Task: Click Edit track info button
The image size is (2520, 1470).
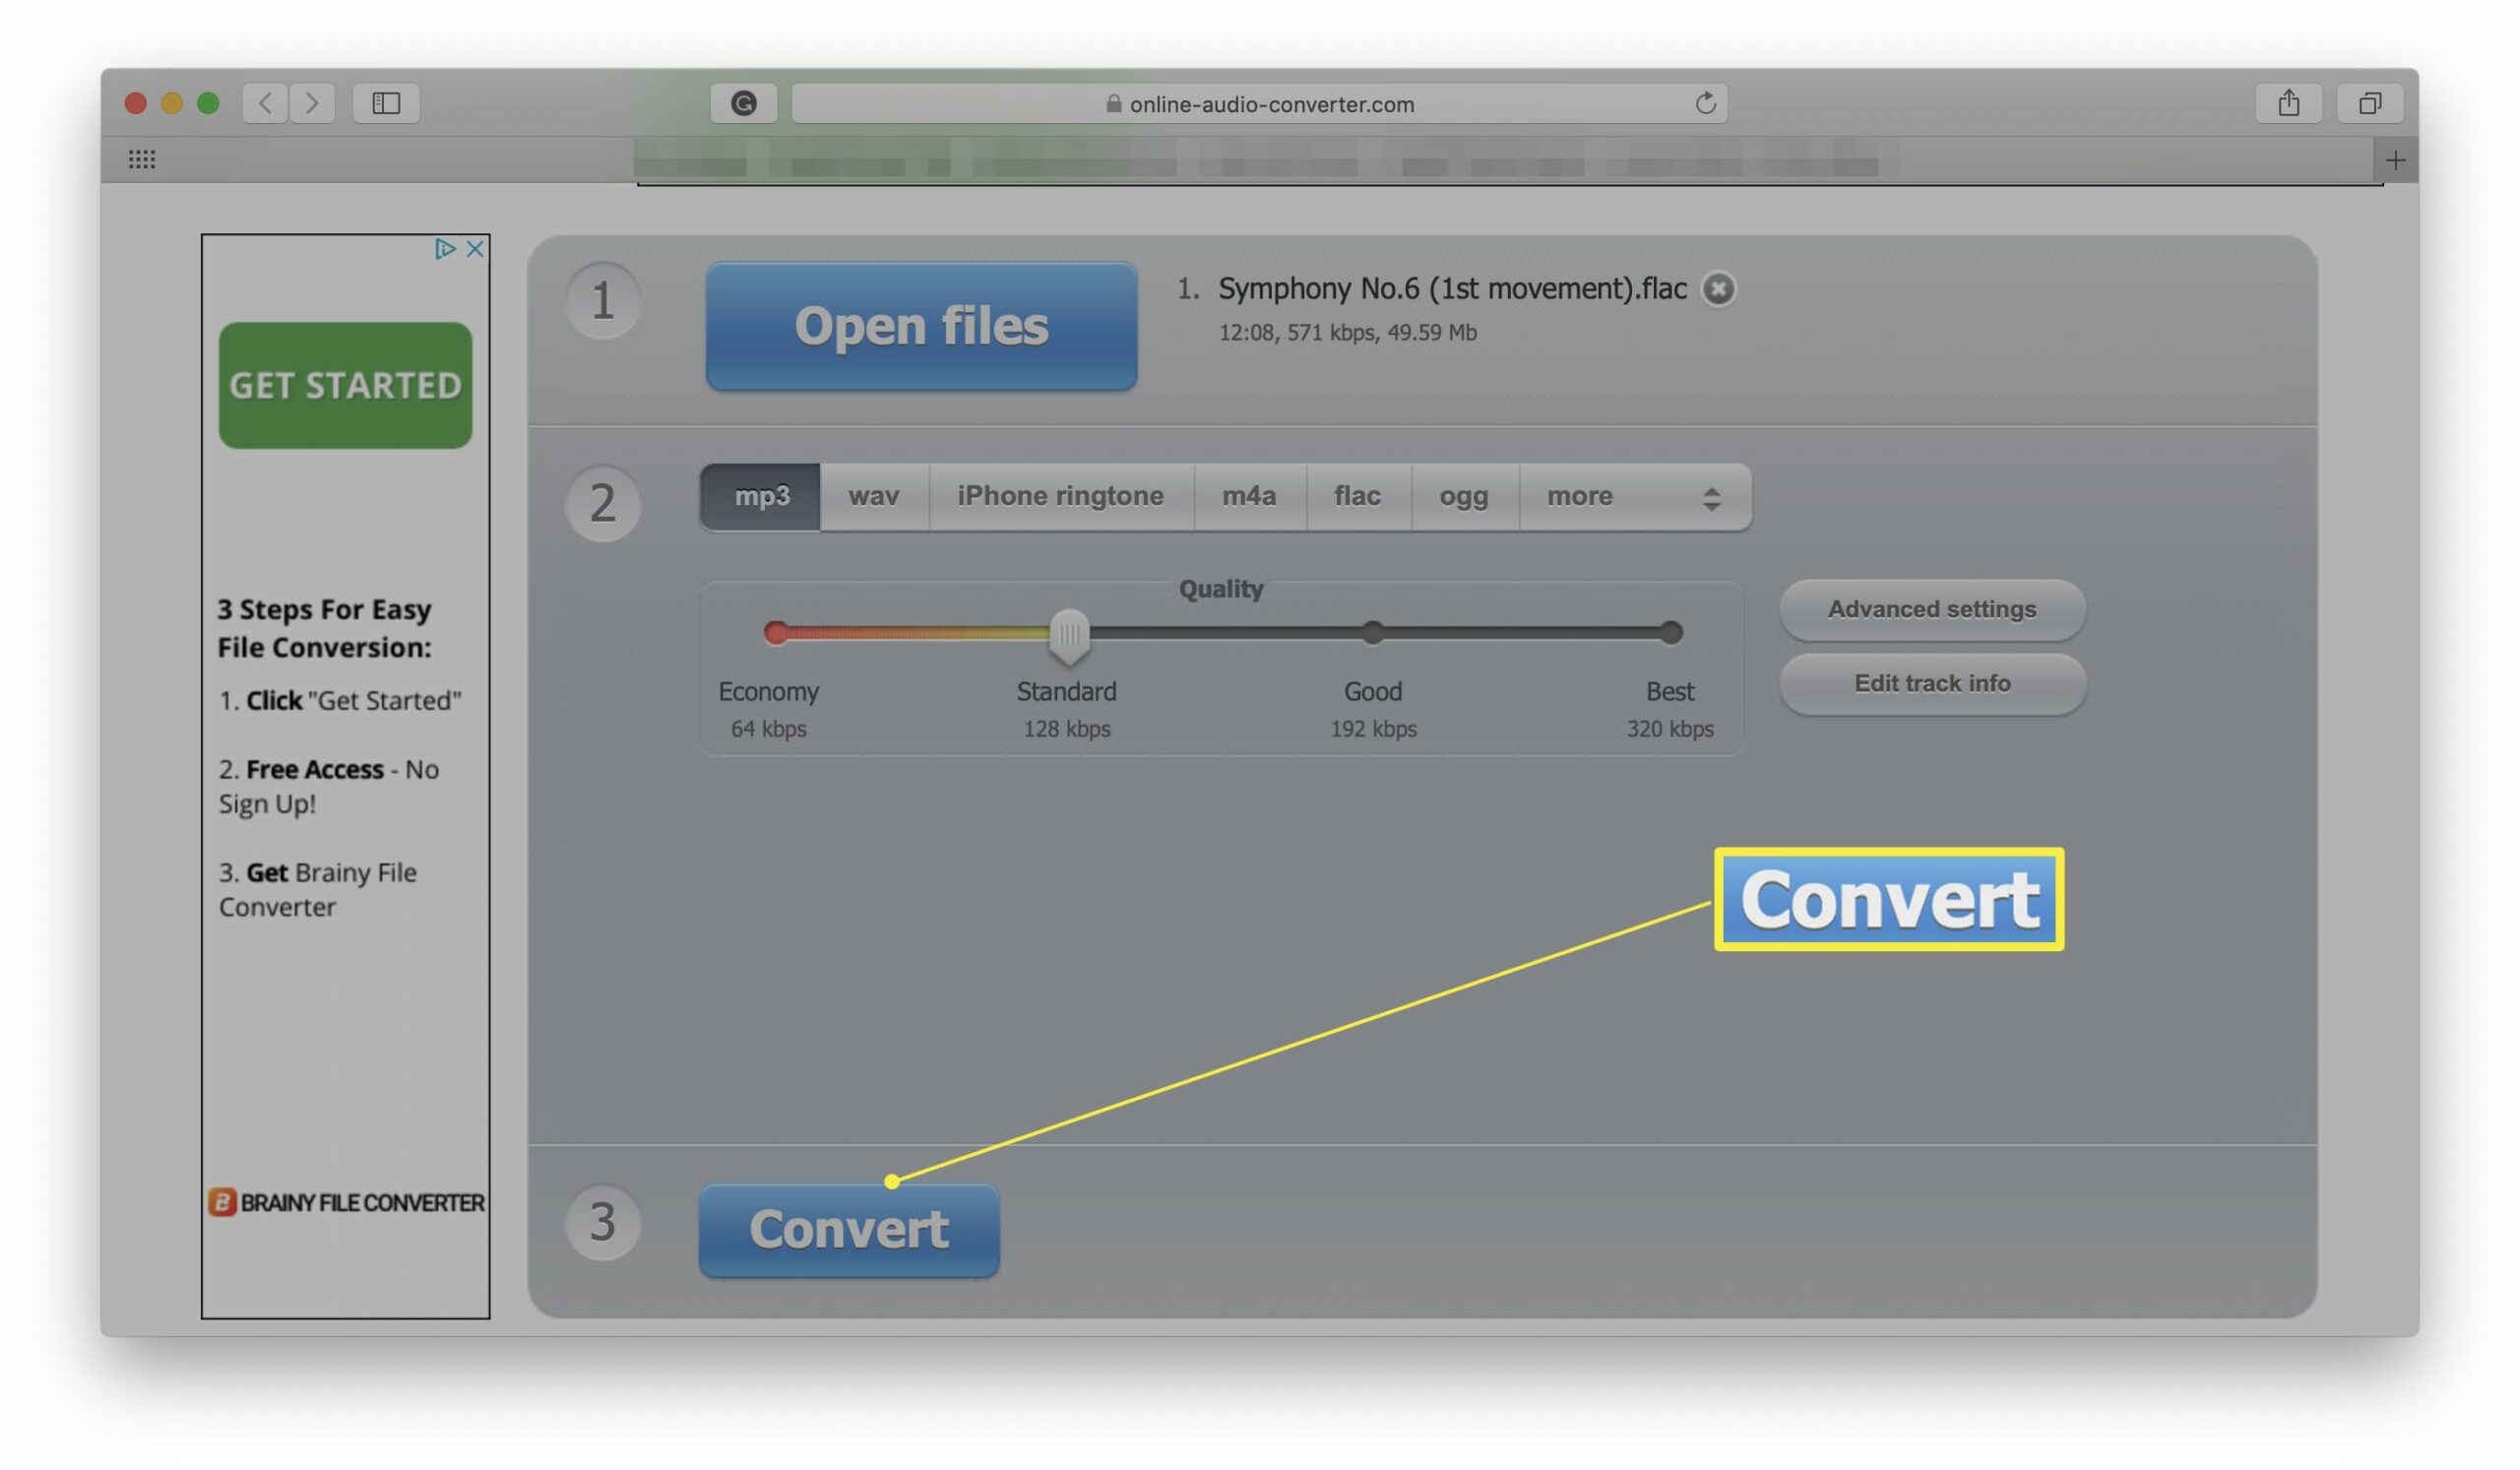Action: click(x=1930, y=682)
